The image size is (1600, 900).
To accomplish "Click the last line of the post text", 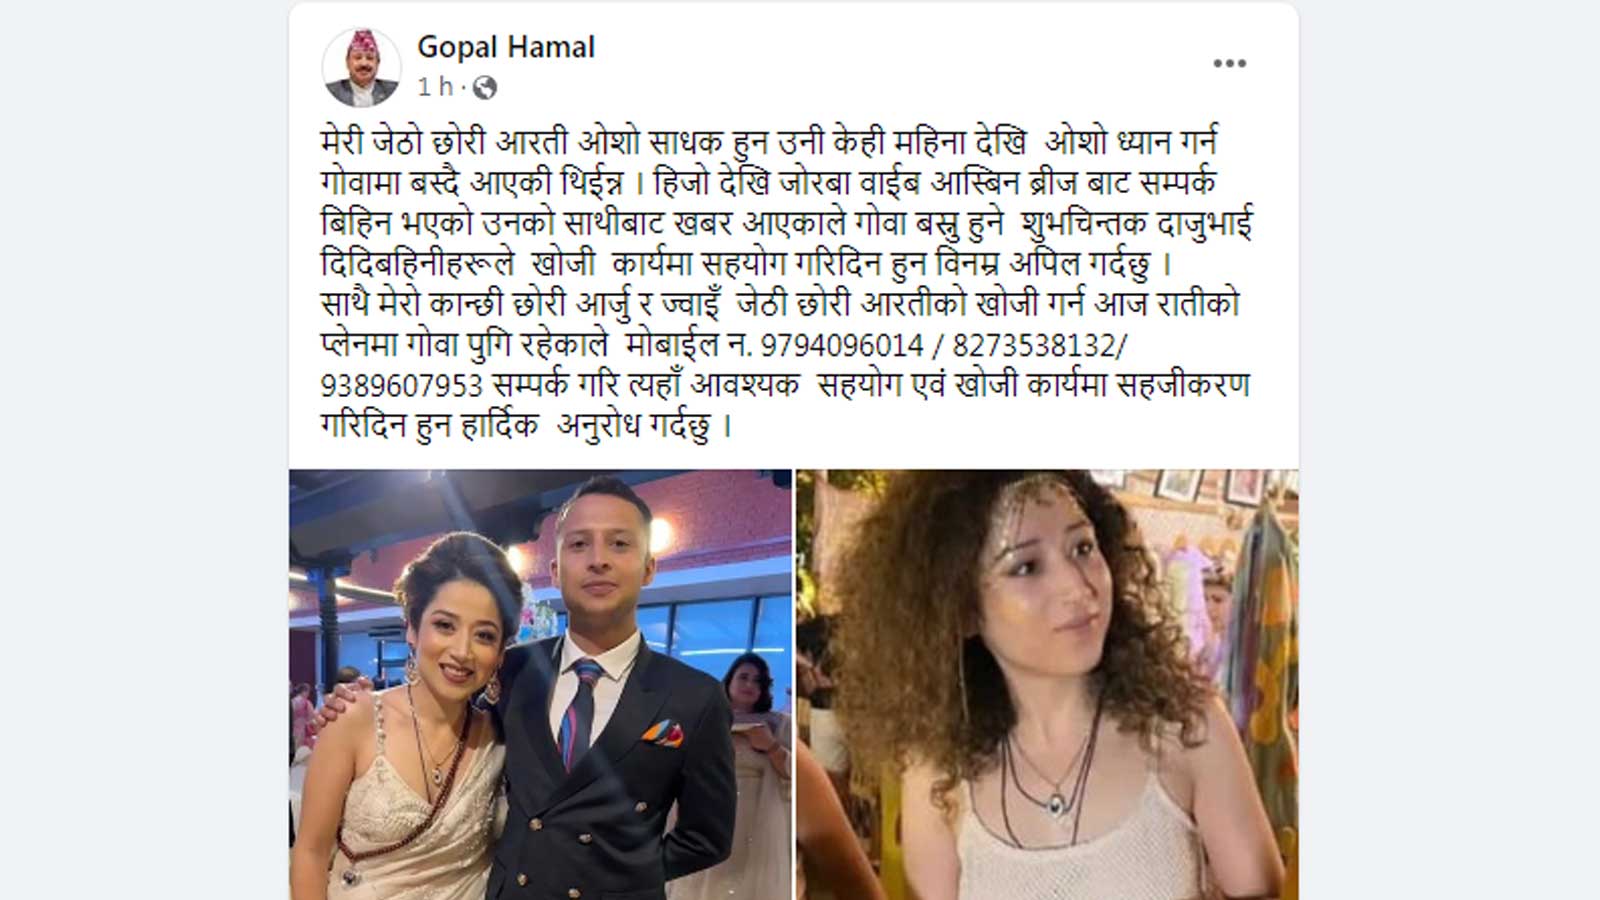I will pos(527,427).
